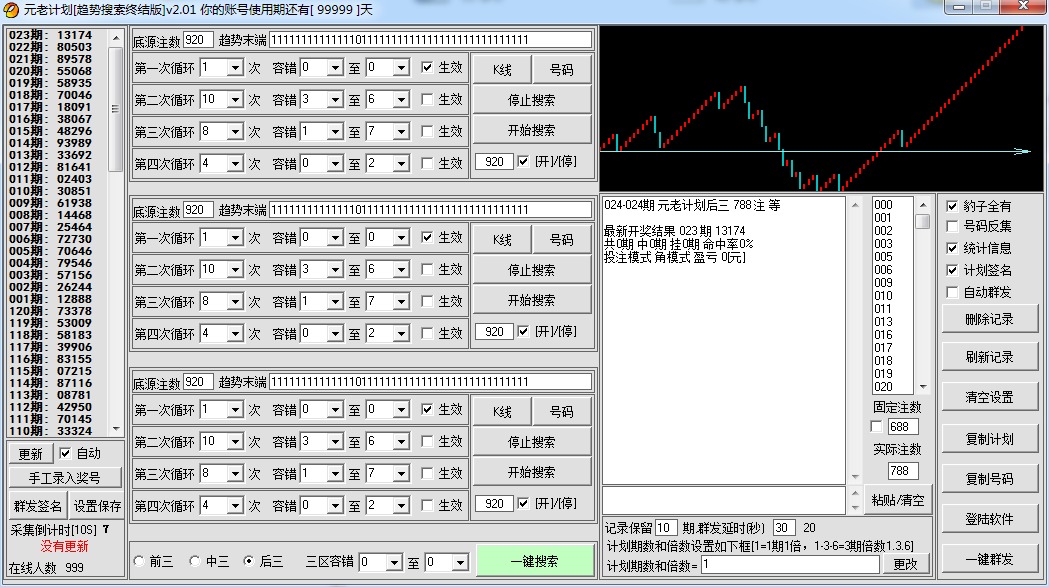Image resolution: width=1049 pixels, height=587 pixels.
Task: Click the 手工录入奖号 button
Action: coord(64,479)
